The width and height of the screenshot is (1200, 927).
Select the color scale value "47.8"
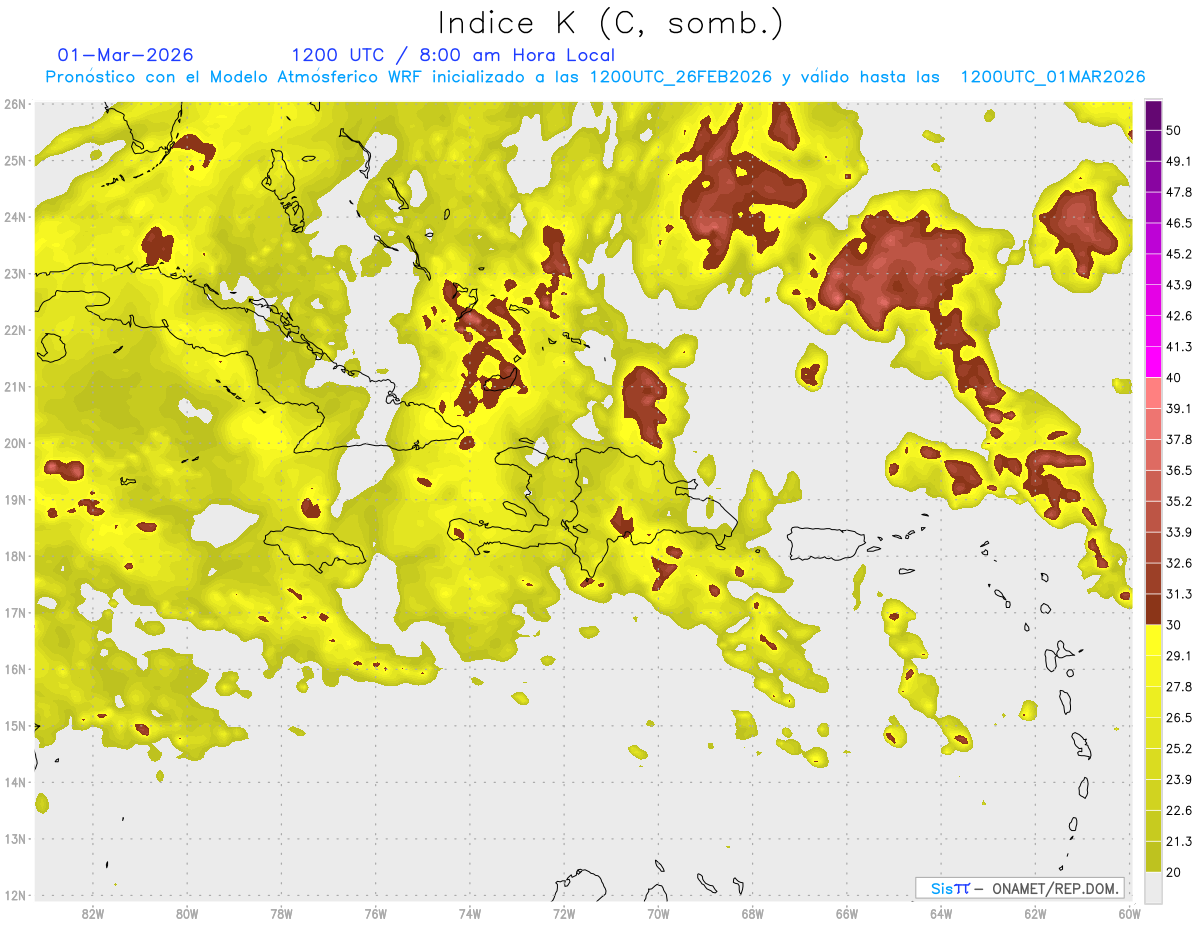click(1178, 192)
